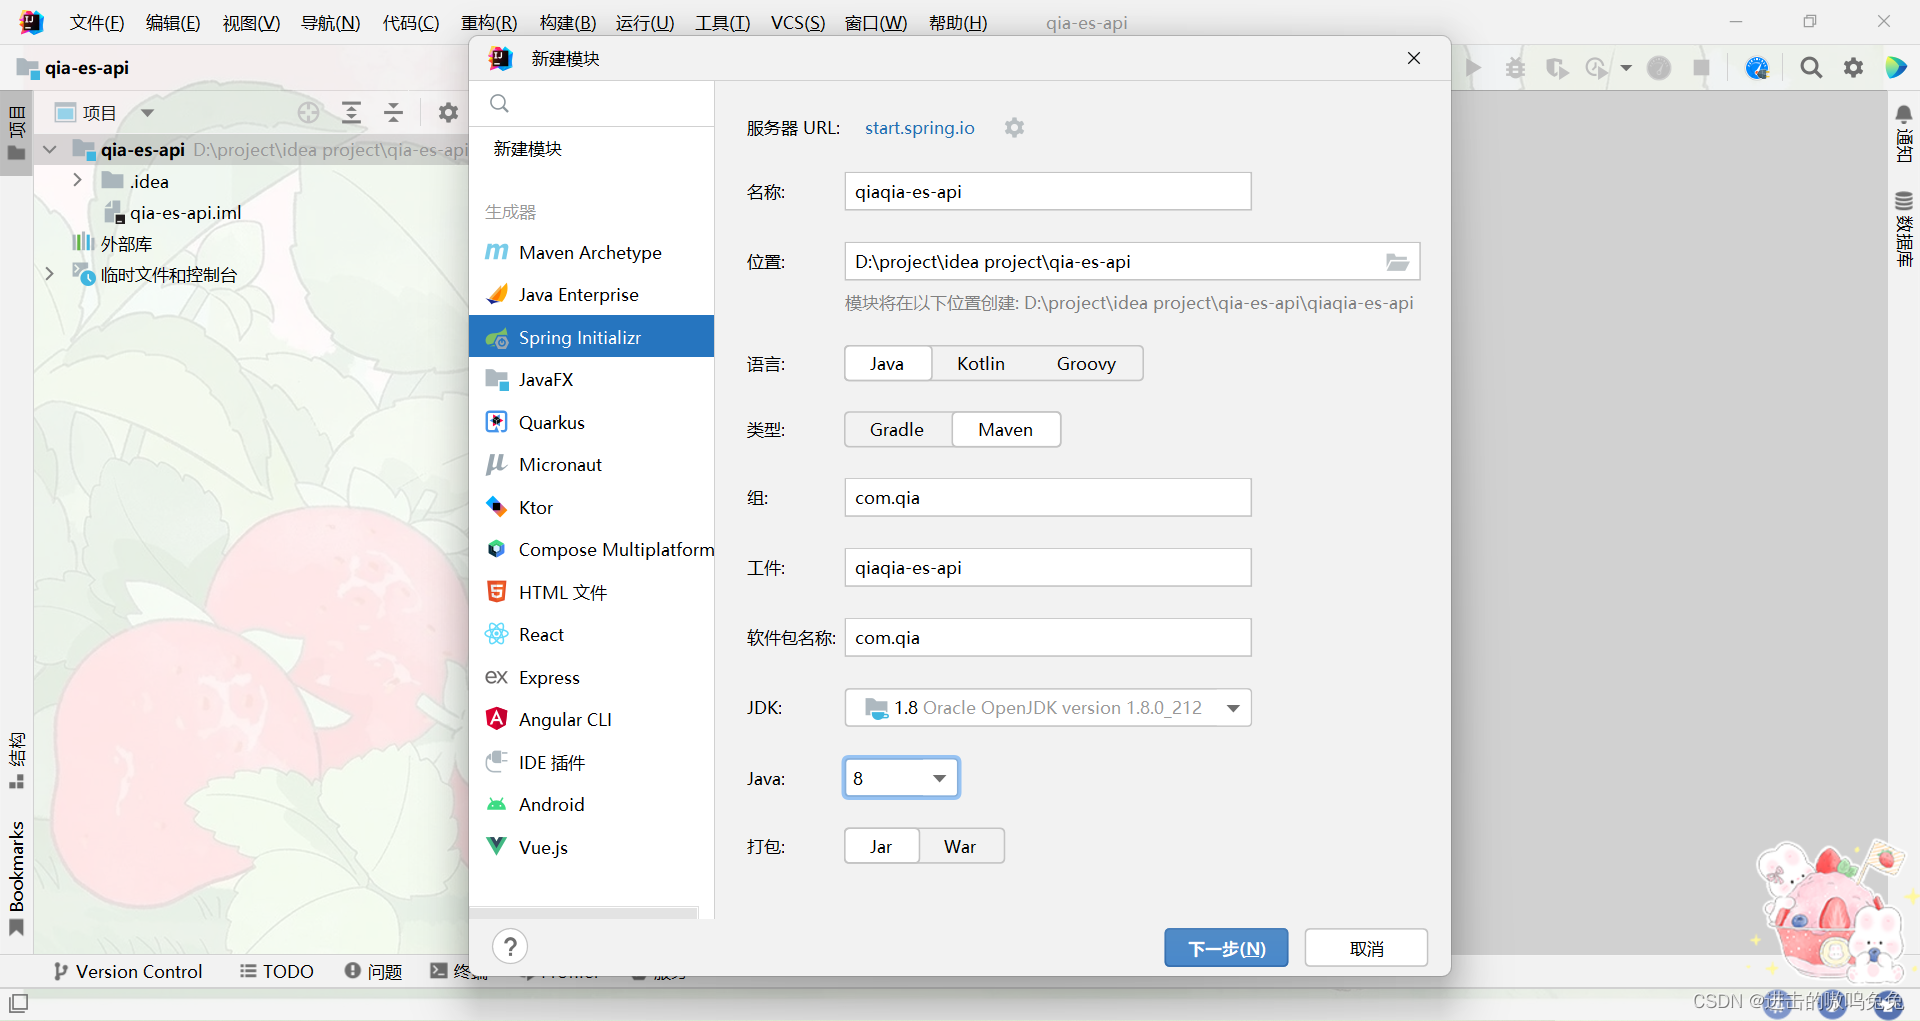This screenshot has width=1920, height=1021.
Task: Expand 临时文件和控制台 node
Action: coord(49,273)
